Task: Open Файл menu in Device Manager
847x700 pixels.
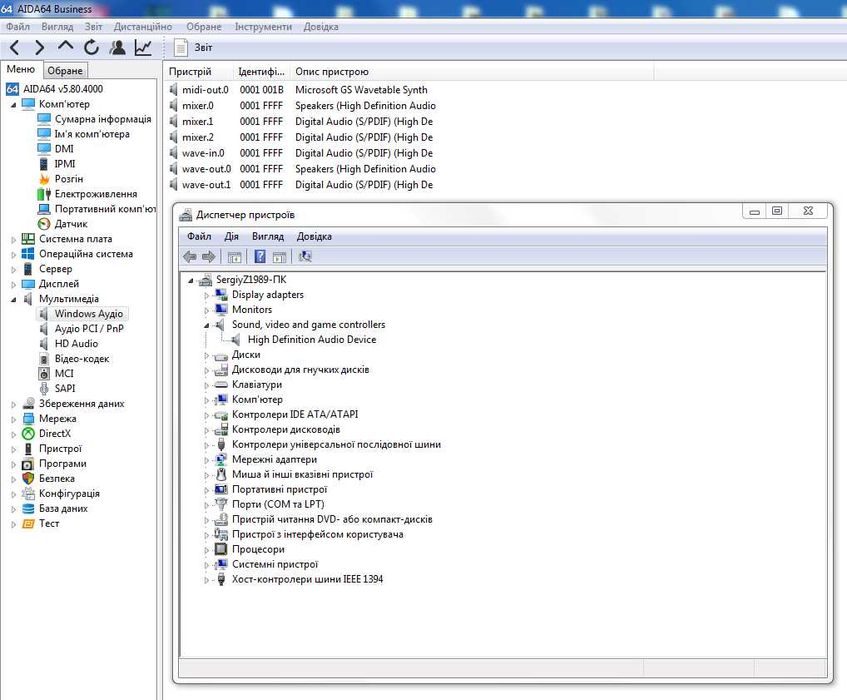Action: [199, 236]
